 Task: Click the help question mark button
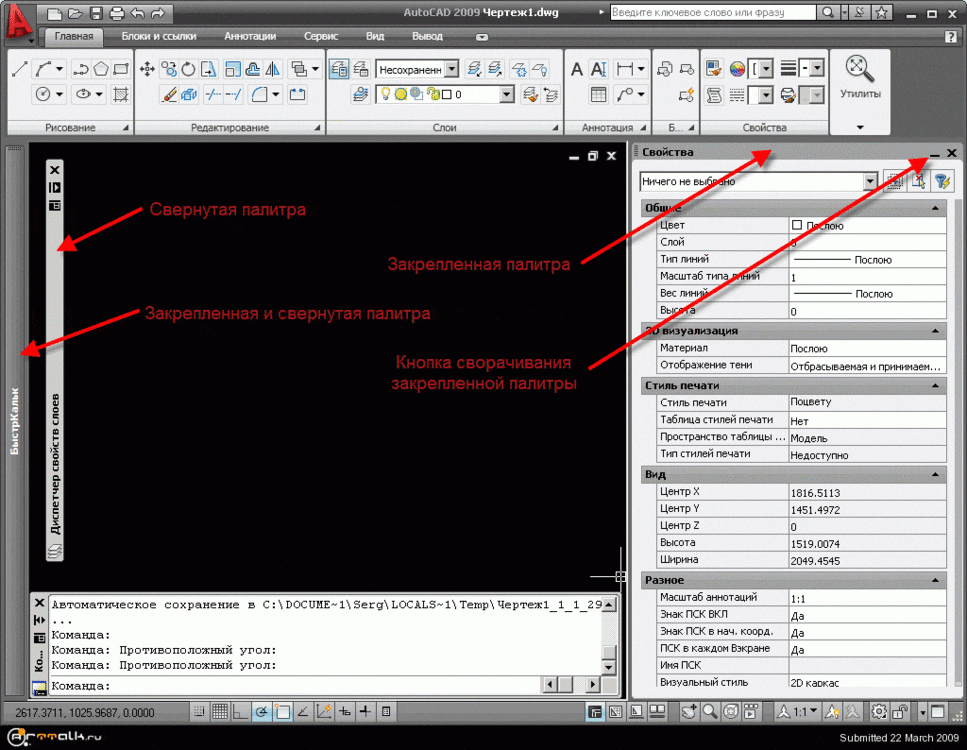pos(951,36)
